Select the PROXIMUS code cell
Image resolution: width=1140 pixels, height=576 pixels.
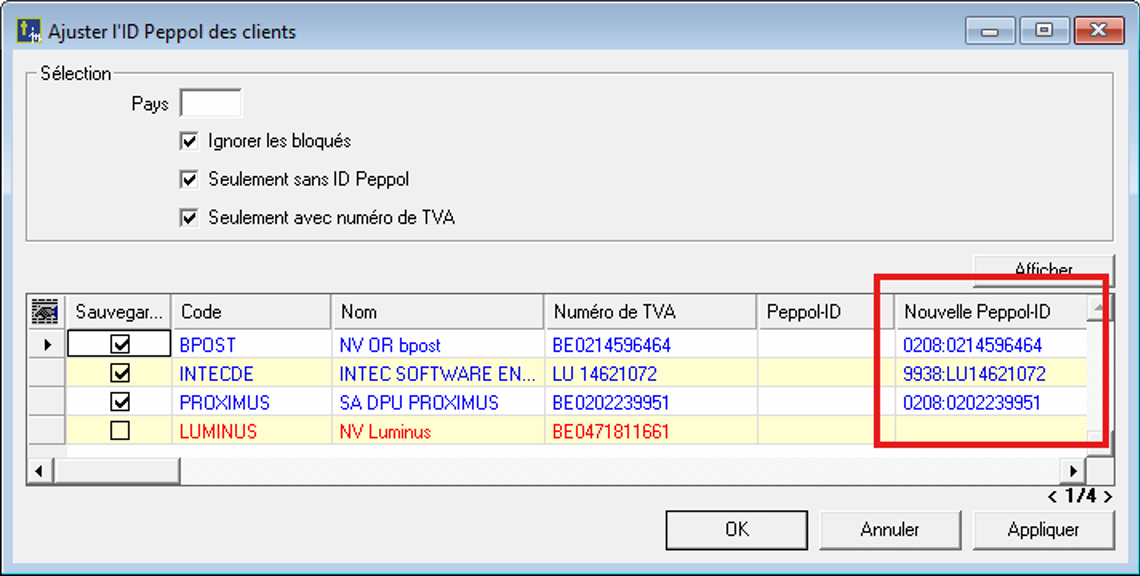pos(225,403)
